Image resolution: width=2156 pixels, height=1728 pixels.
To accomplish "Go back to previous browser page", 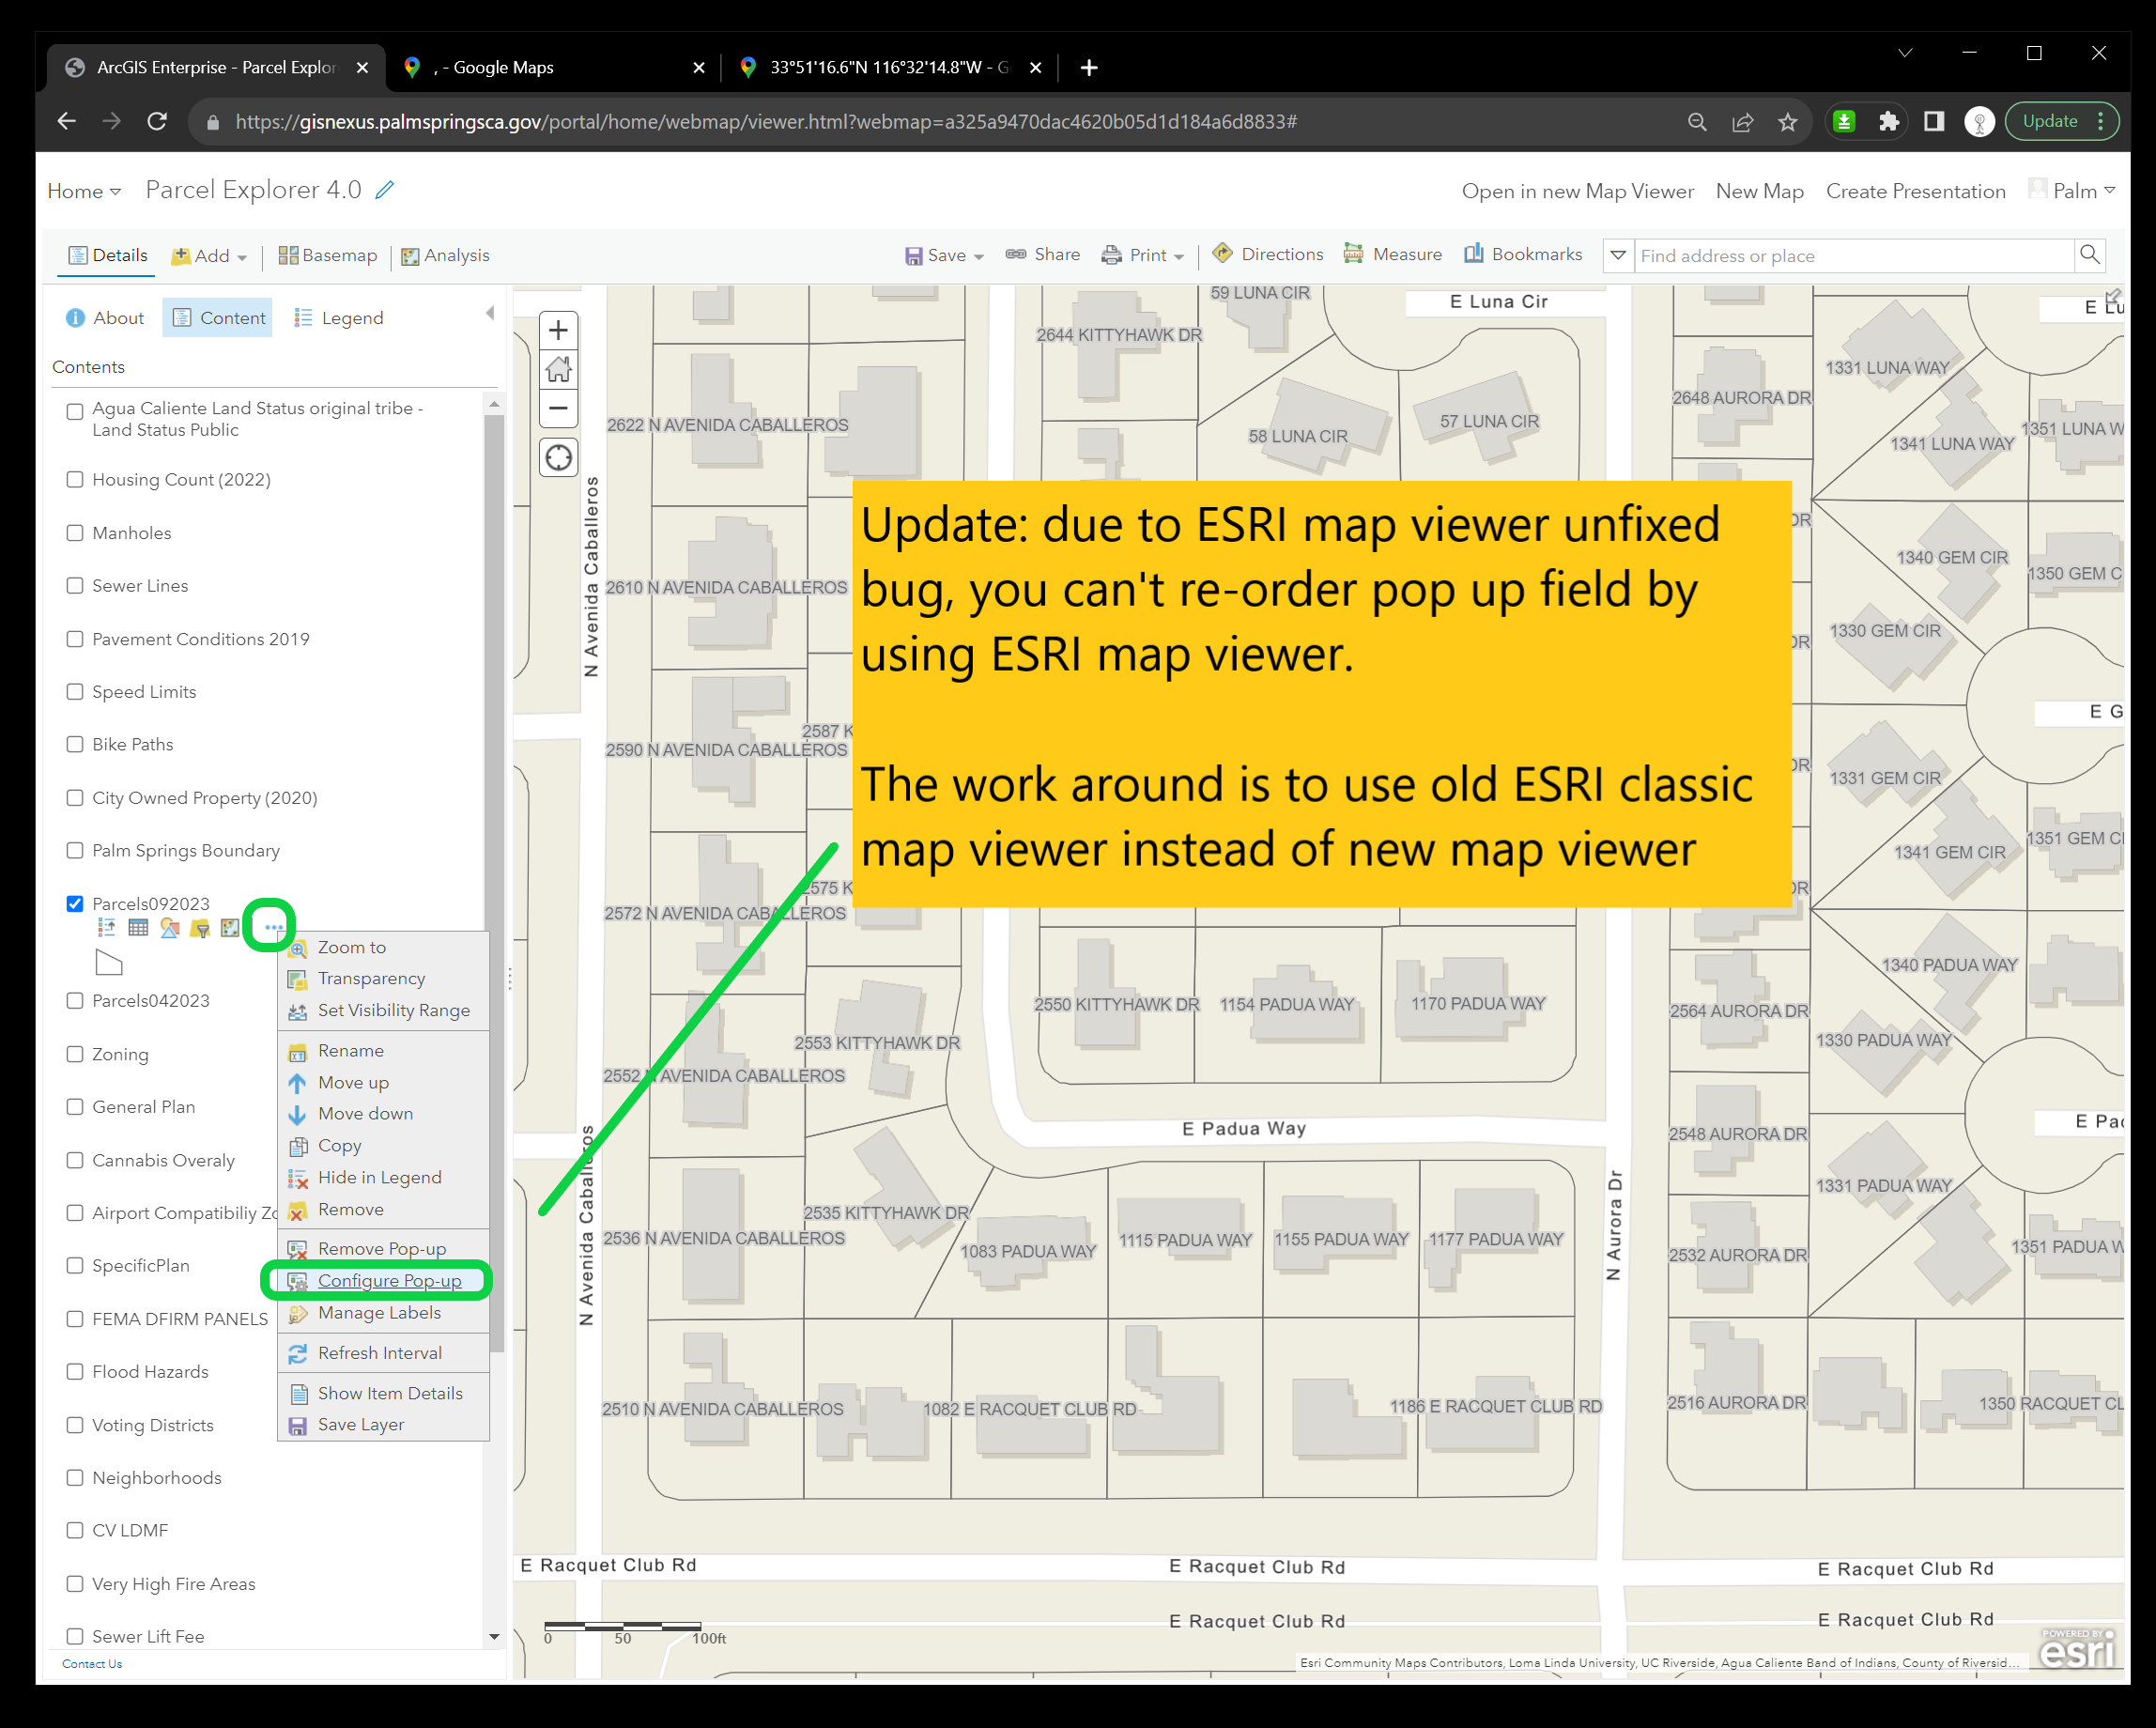I will click(66, 121).
